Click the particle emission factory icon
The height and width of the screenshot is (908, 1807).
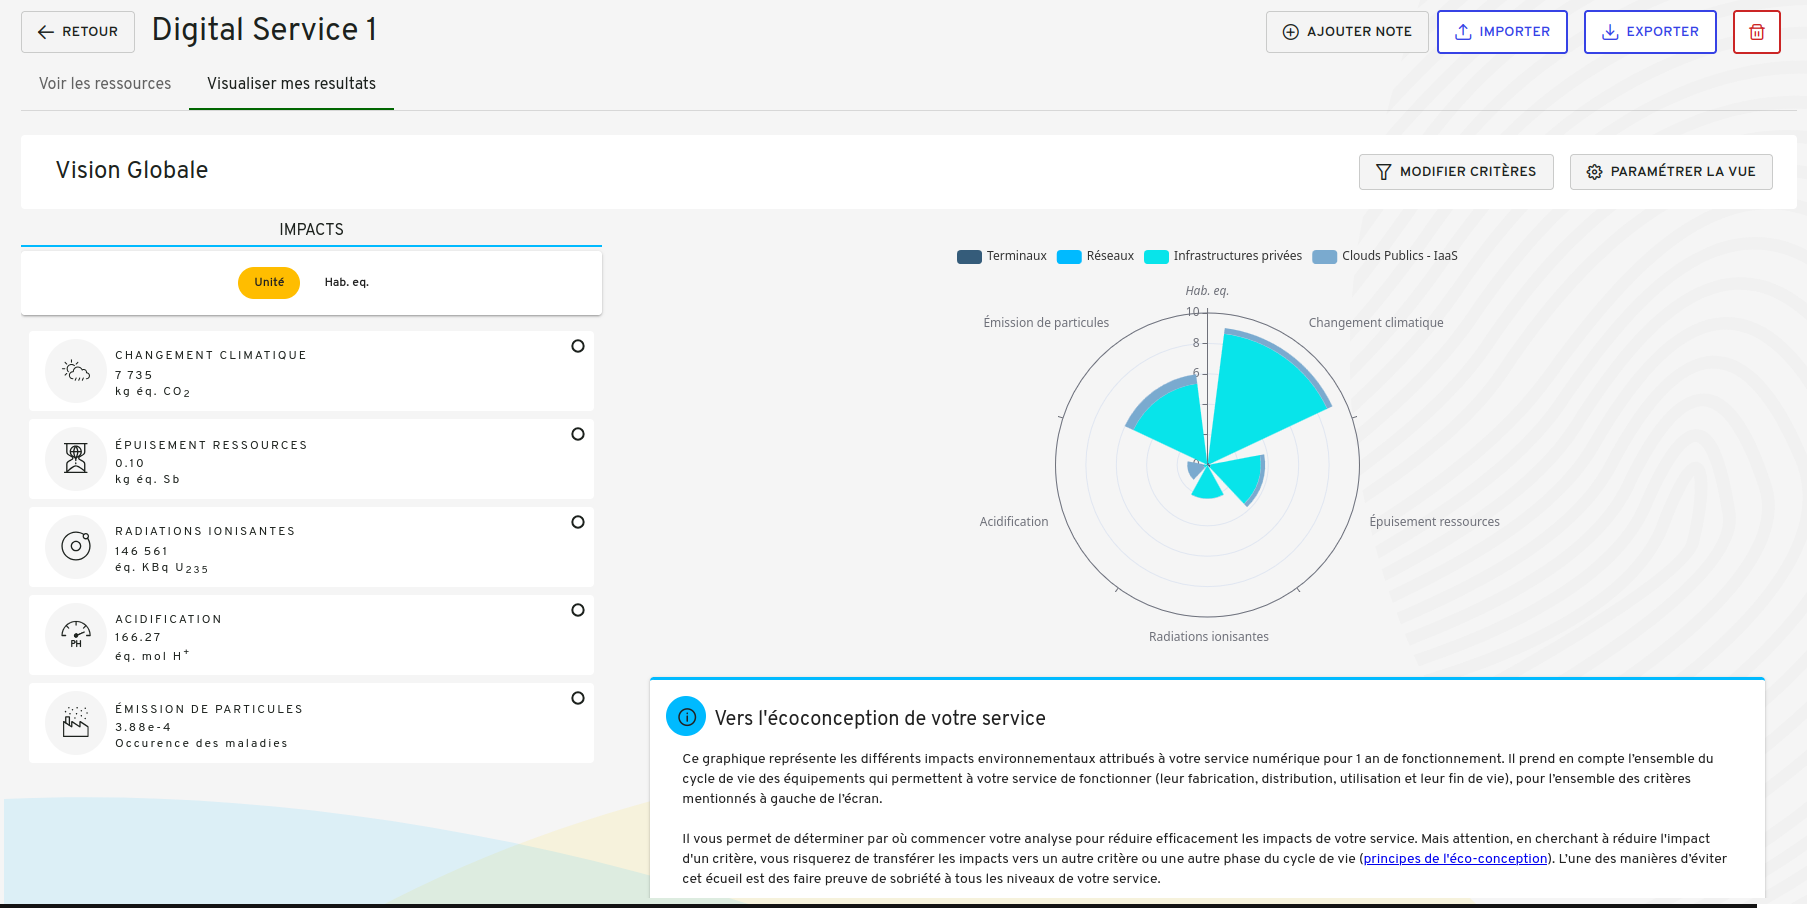click(76, 722)
